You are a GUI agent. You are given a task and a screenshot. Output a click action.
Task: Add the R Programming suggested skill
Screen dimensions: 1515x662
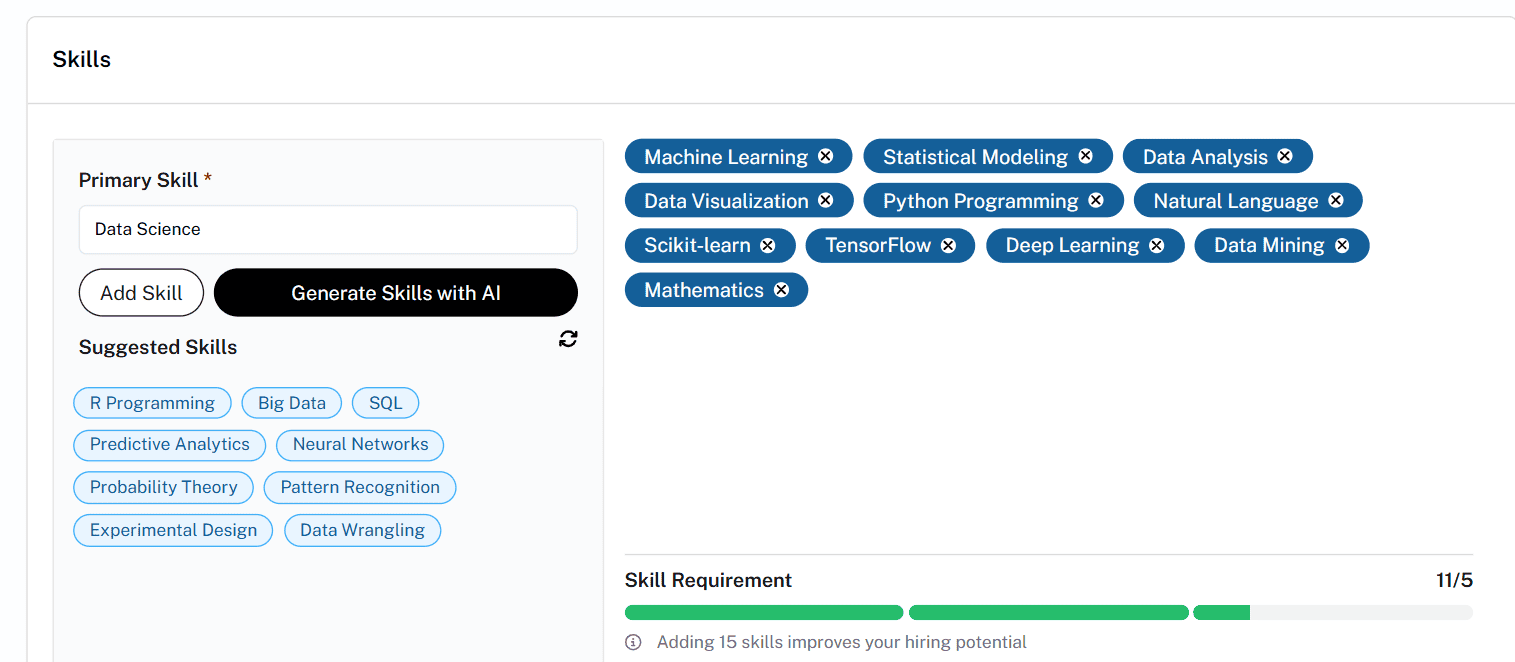click(x=152, y=403)
